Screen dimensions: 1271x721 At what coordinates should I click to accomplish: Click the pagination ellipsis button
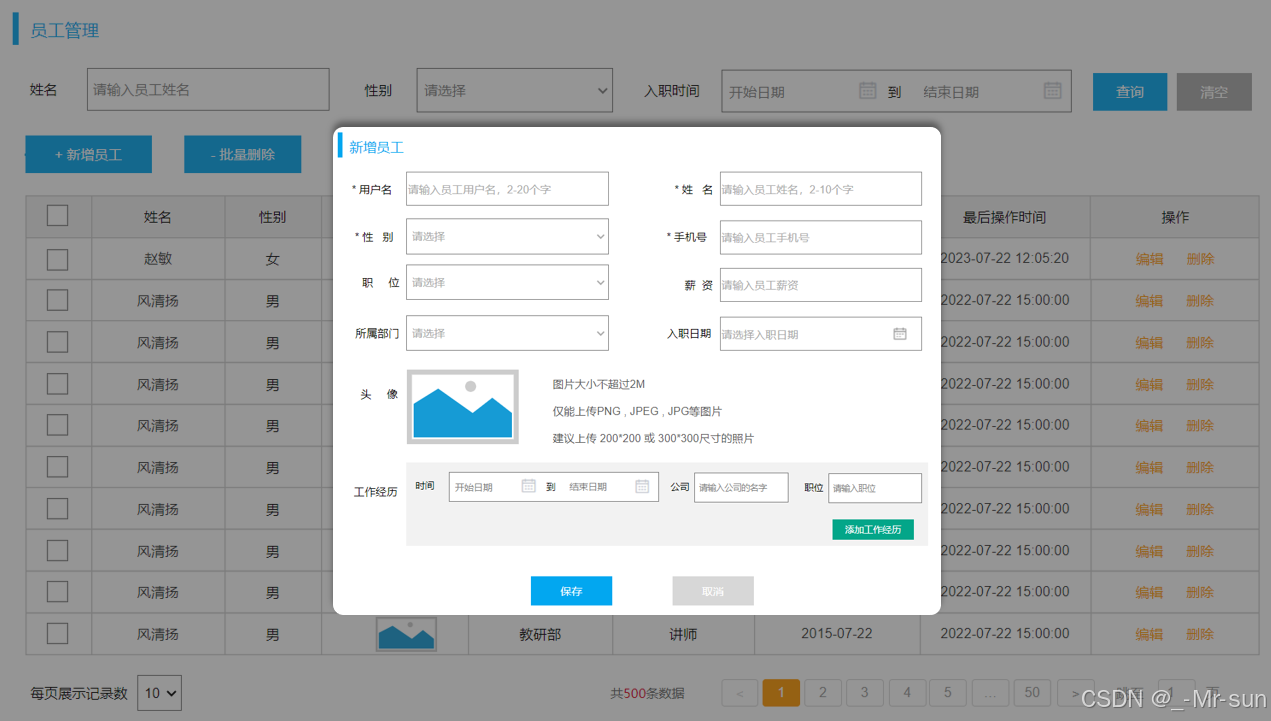[990, 692]
